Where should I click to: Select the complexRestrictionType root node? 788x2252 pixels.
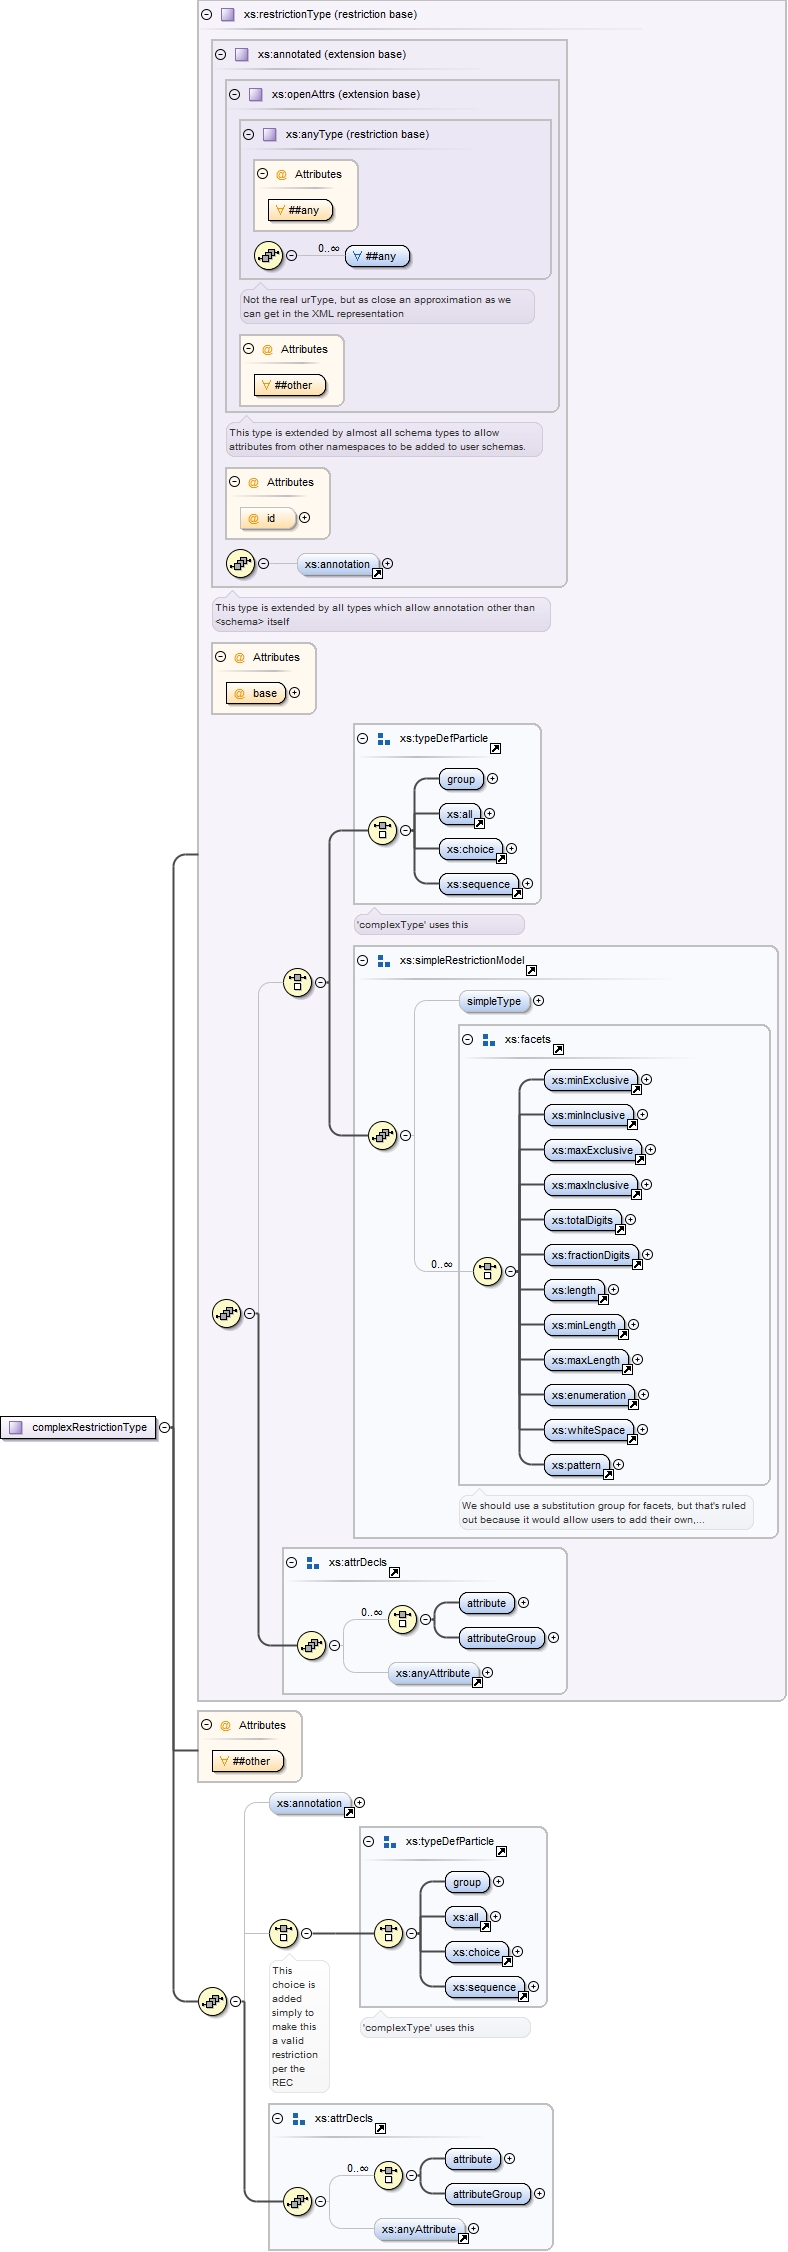click(x=80, y=1427)
